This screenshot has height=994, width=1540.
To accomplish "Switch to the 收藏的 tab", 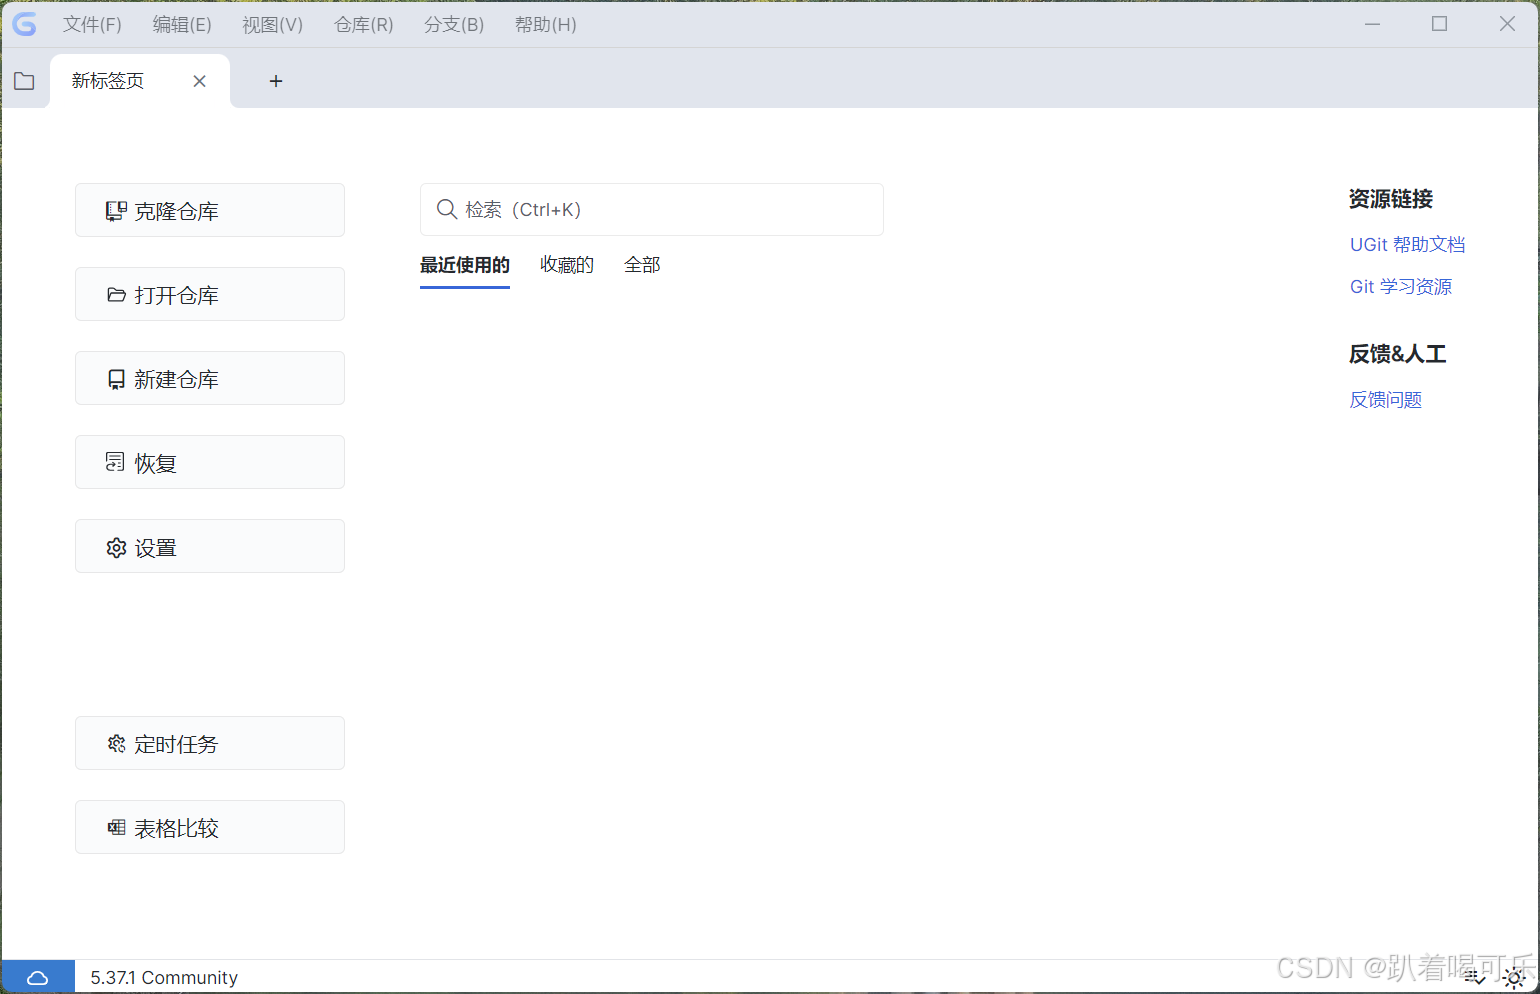I will (567, 265).
